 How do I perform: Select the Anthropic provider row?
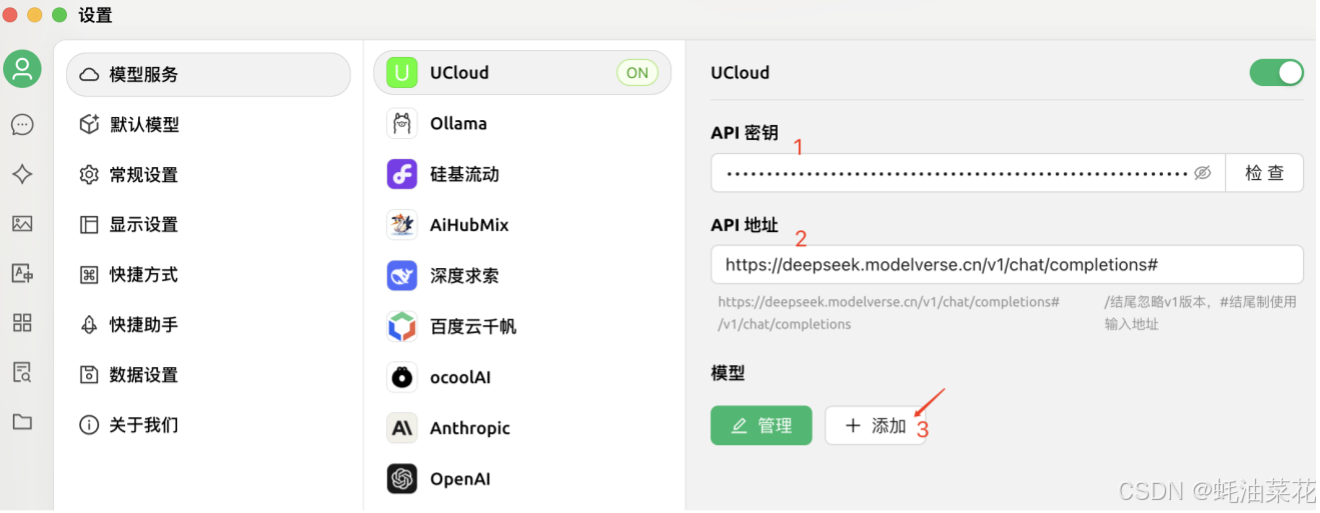pyautogui.click(x=523, y=428)
